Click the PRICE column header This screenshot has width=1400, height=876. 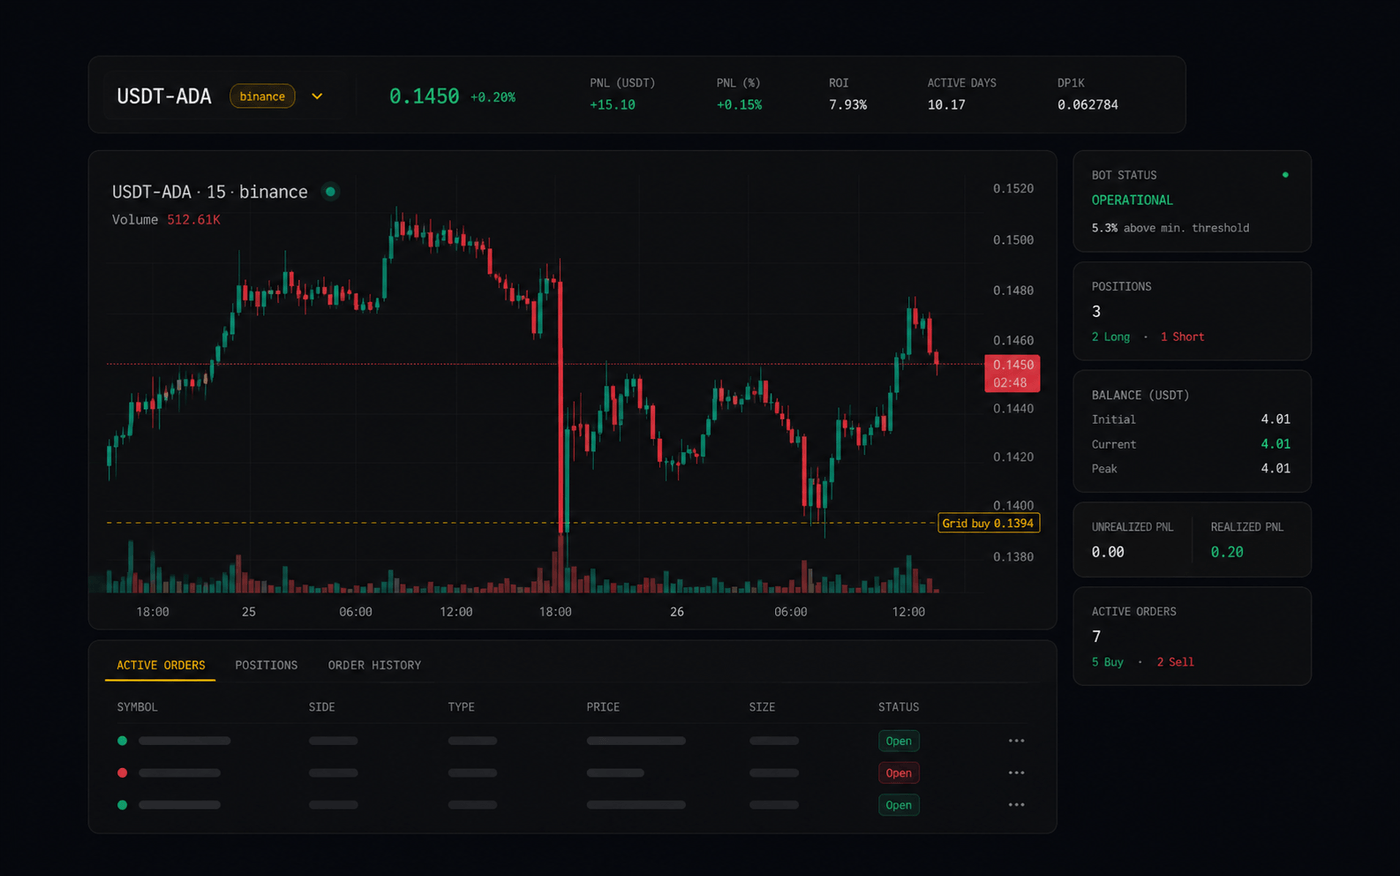(x=603, y=707)
